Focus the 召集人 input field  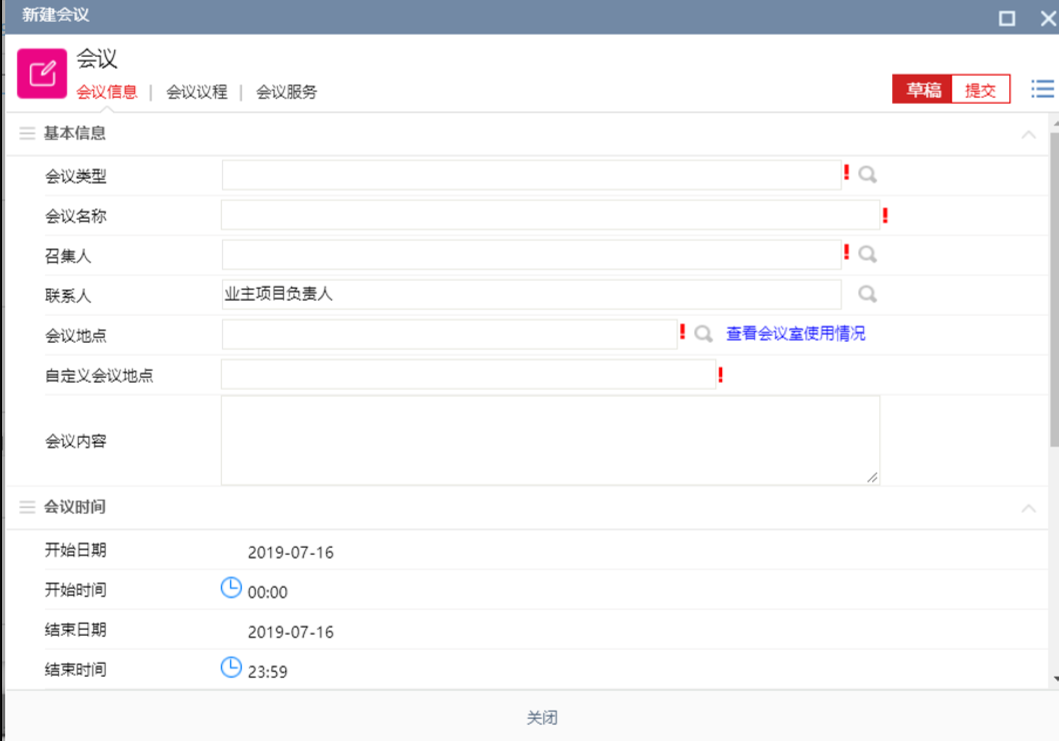point(532,255)
